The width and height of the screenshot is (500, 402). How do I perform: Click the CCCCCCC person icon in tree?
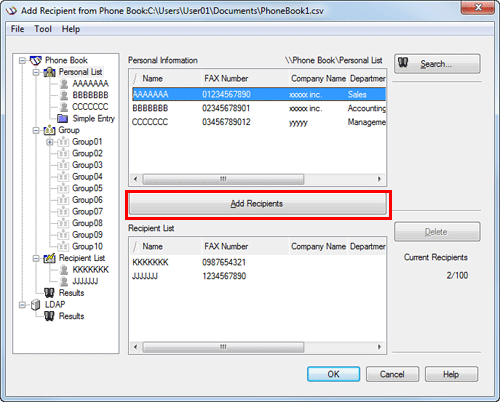pos(64,107)
